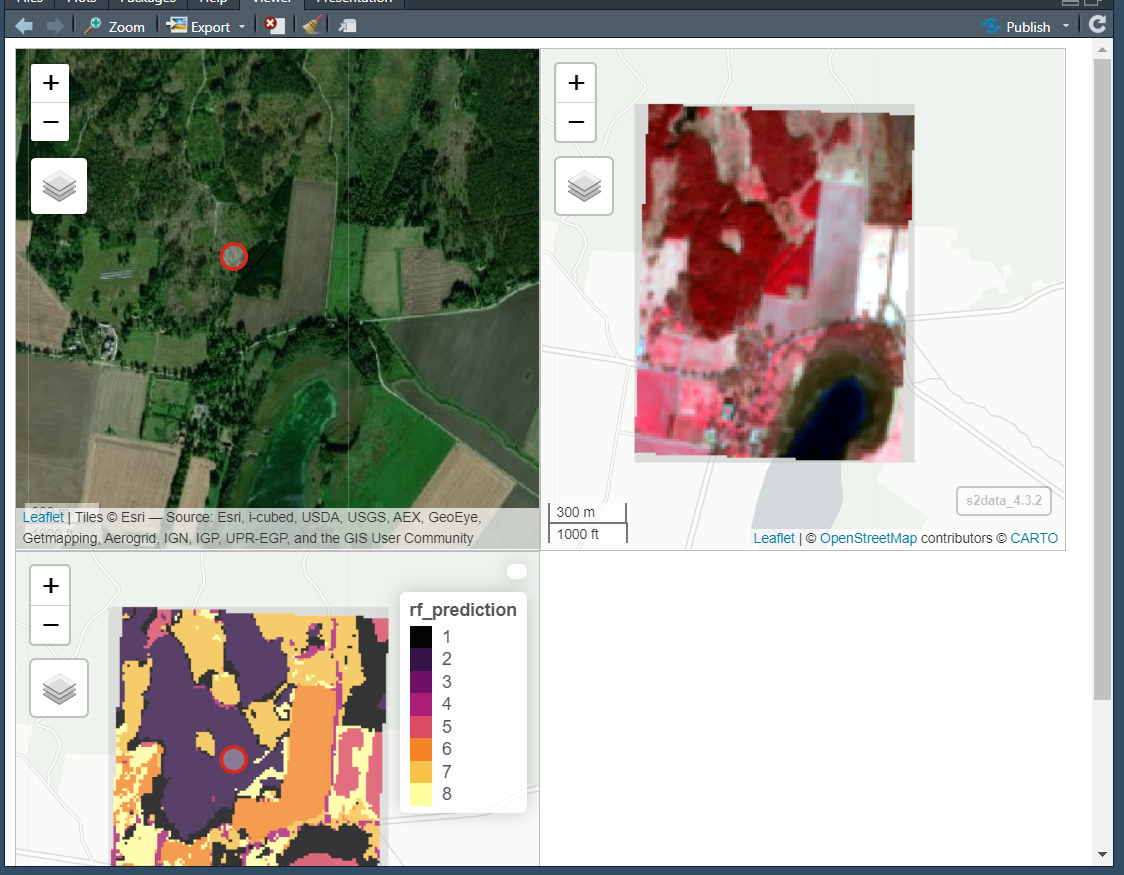Click the orange class 6 legend swatch
The image size is (1124, 875).
coord(421,749)
